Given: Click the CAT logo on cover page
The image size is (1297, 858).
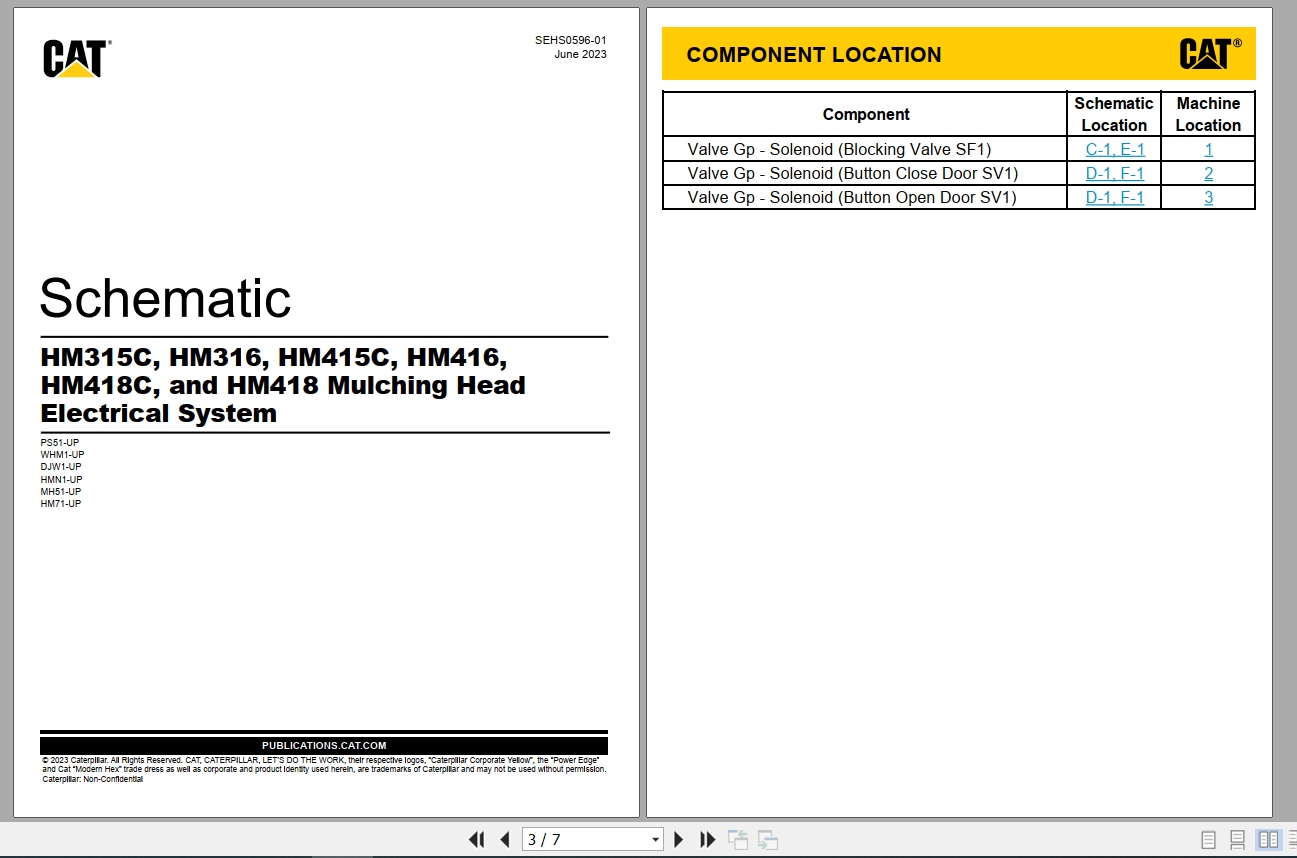Looking at the screenshot, I should click(x=77, y=59).
